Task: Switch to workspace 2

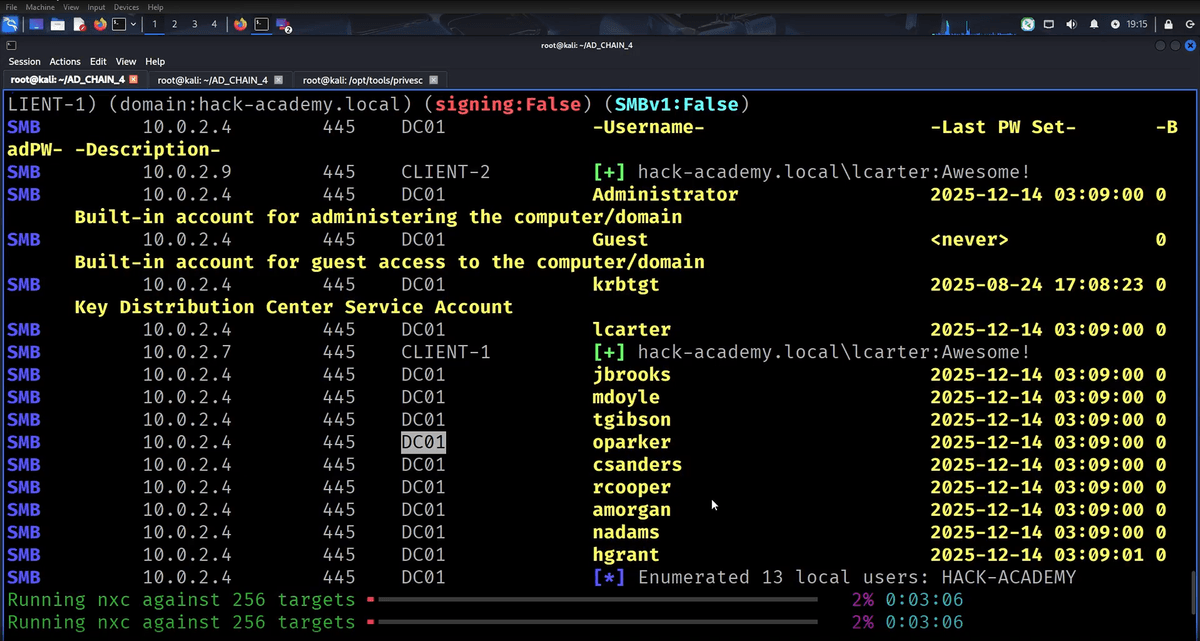Action: [174, 24]
